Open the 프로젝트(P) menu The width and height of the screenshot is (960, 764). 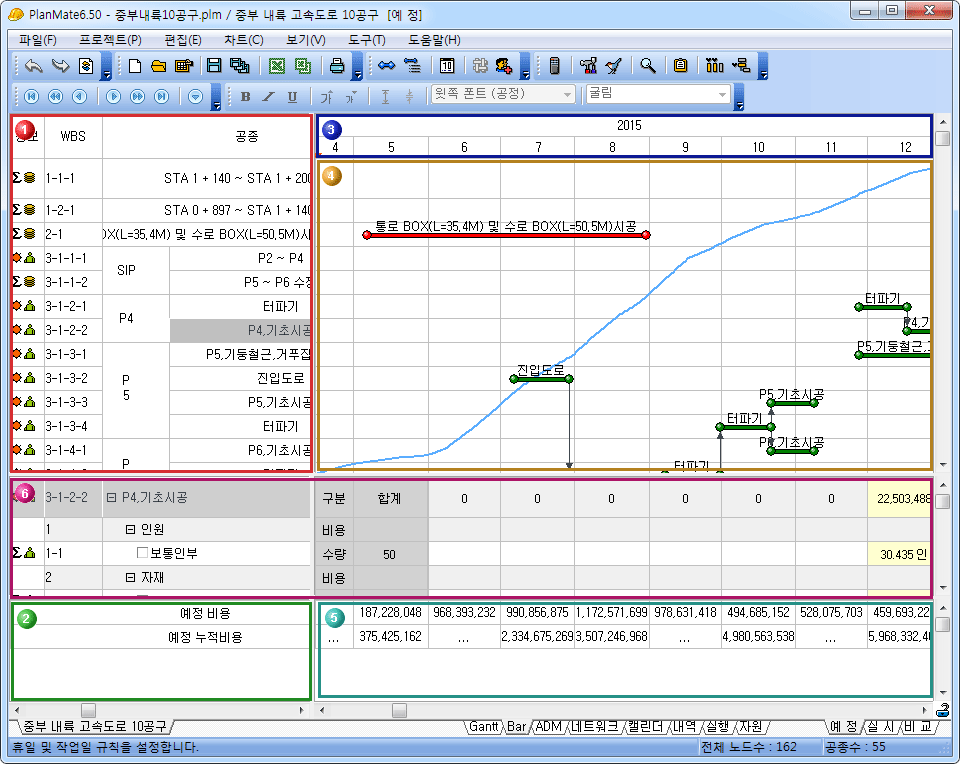tap(110, 40)
